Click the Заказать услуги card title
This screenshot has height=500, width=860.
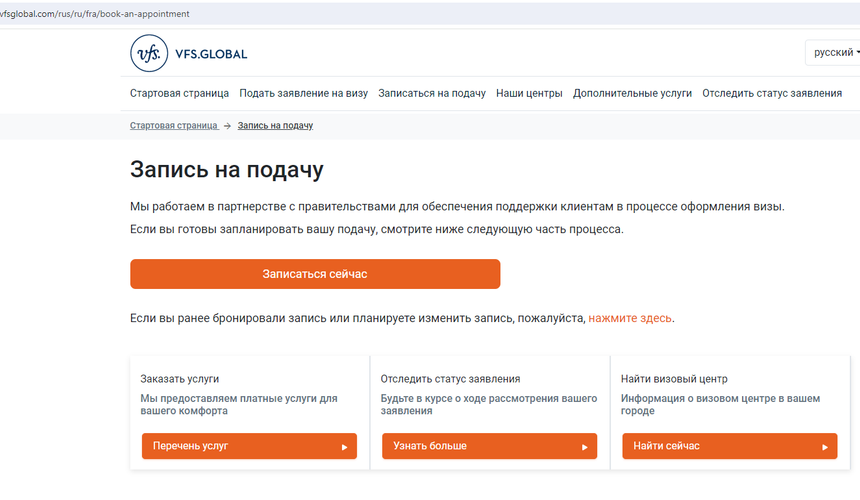(x=179, y=379)
